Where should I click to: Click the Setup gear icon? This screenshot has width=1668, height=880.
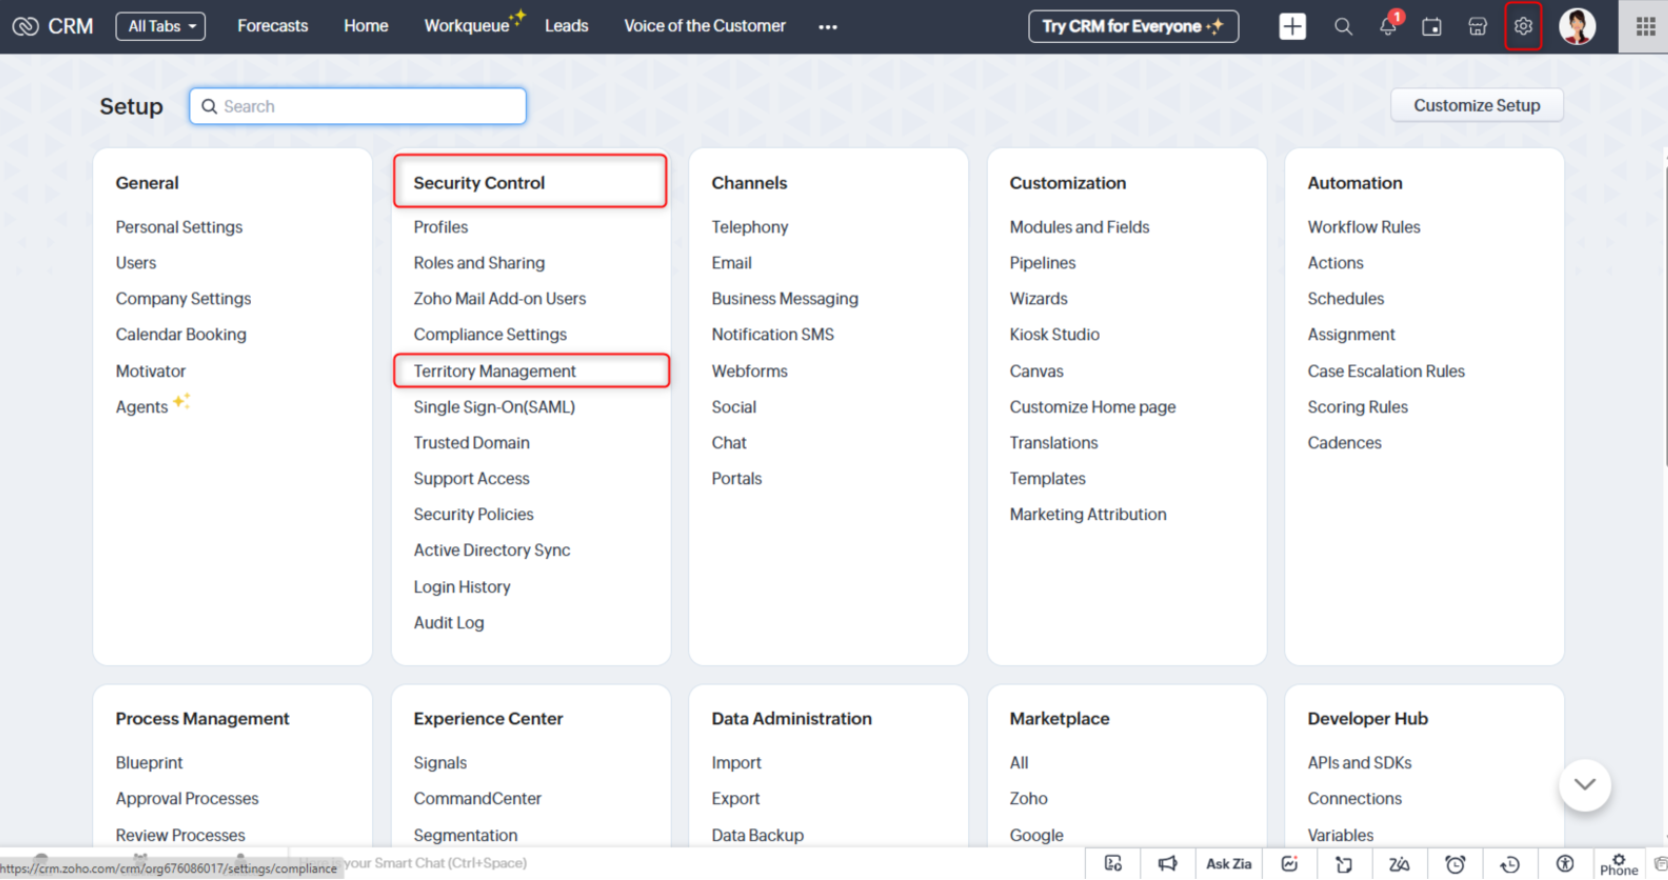pos(1522,27)
